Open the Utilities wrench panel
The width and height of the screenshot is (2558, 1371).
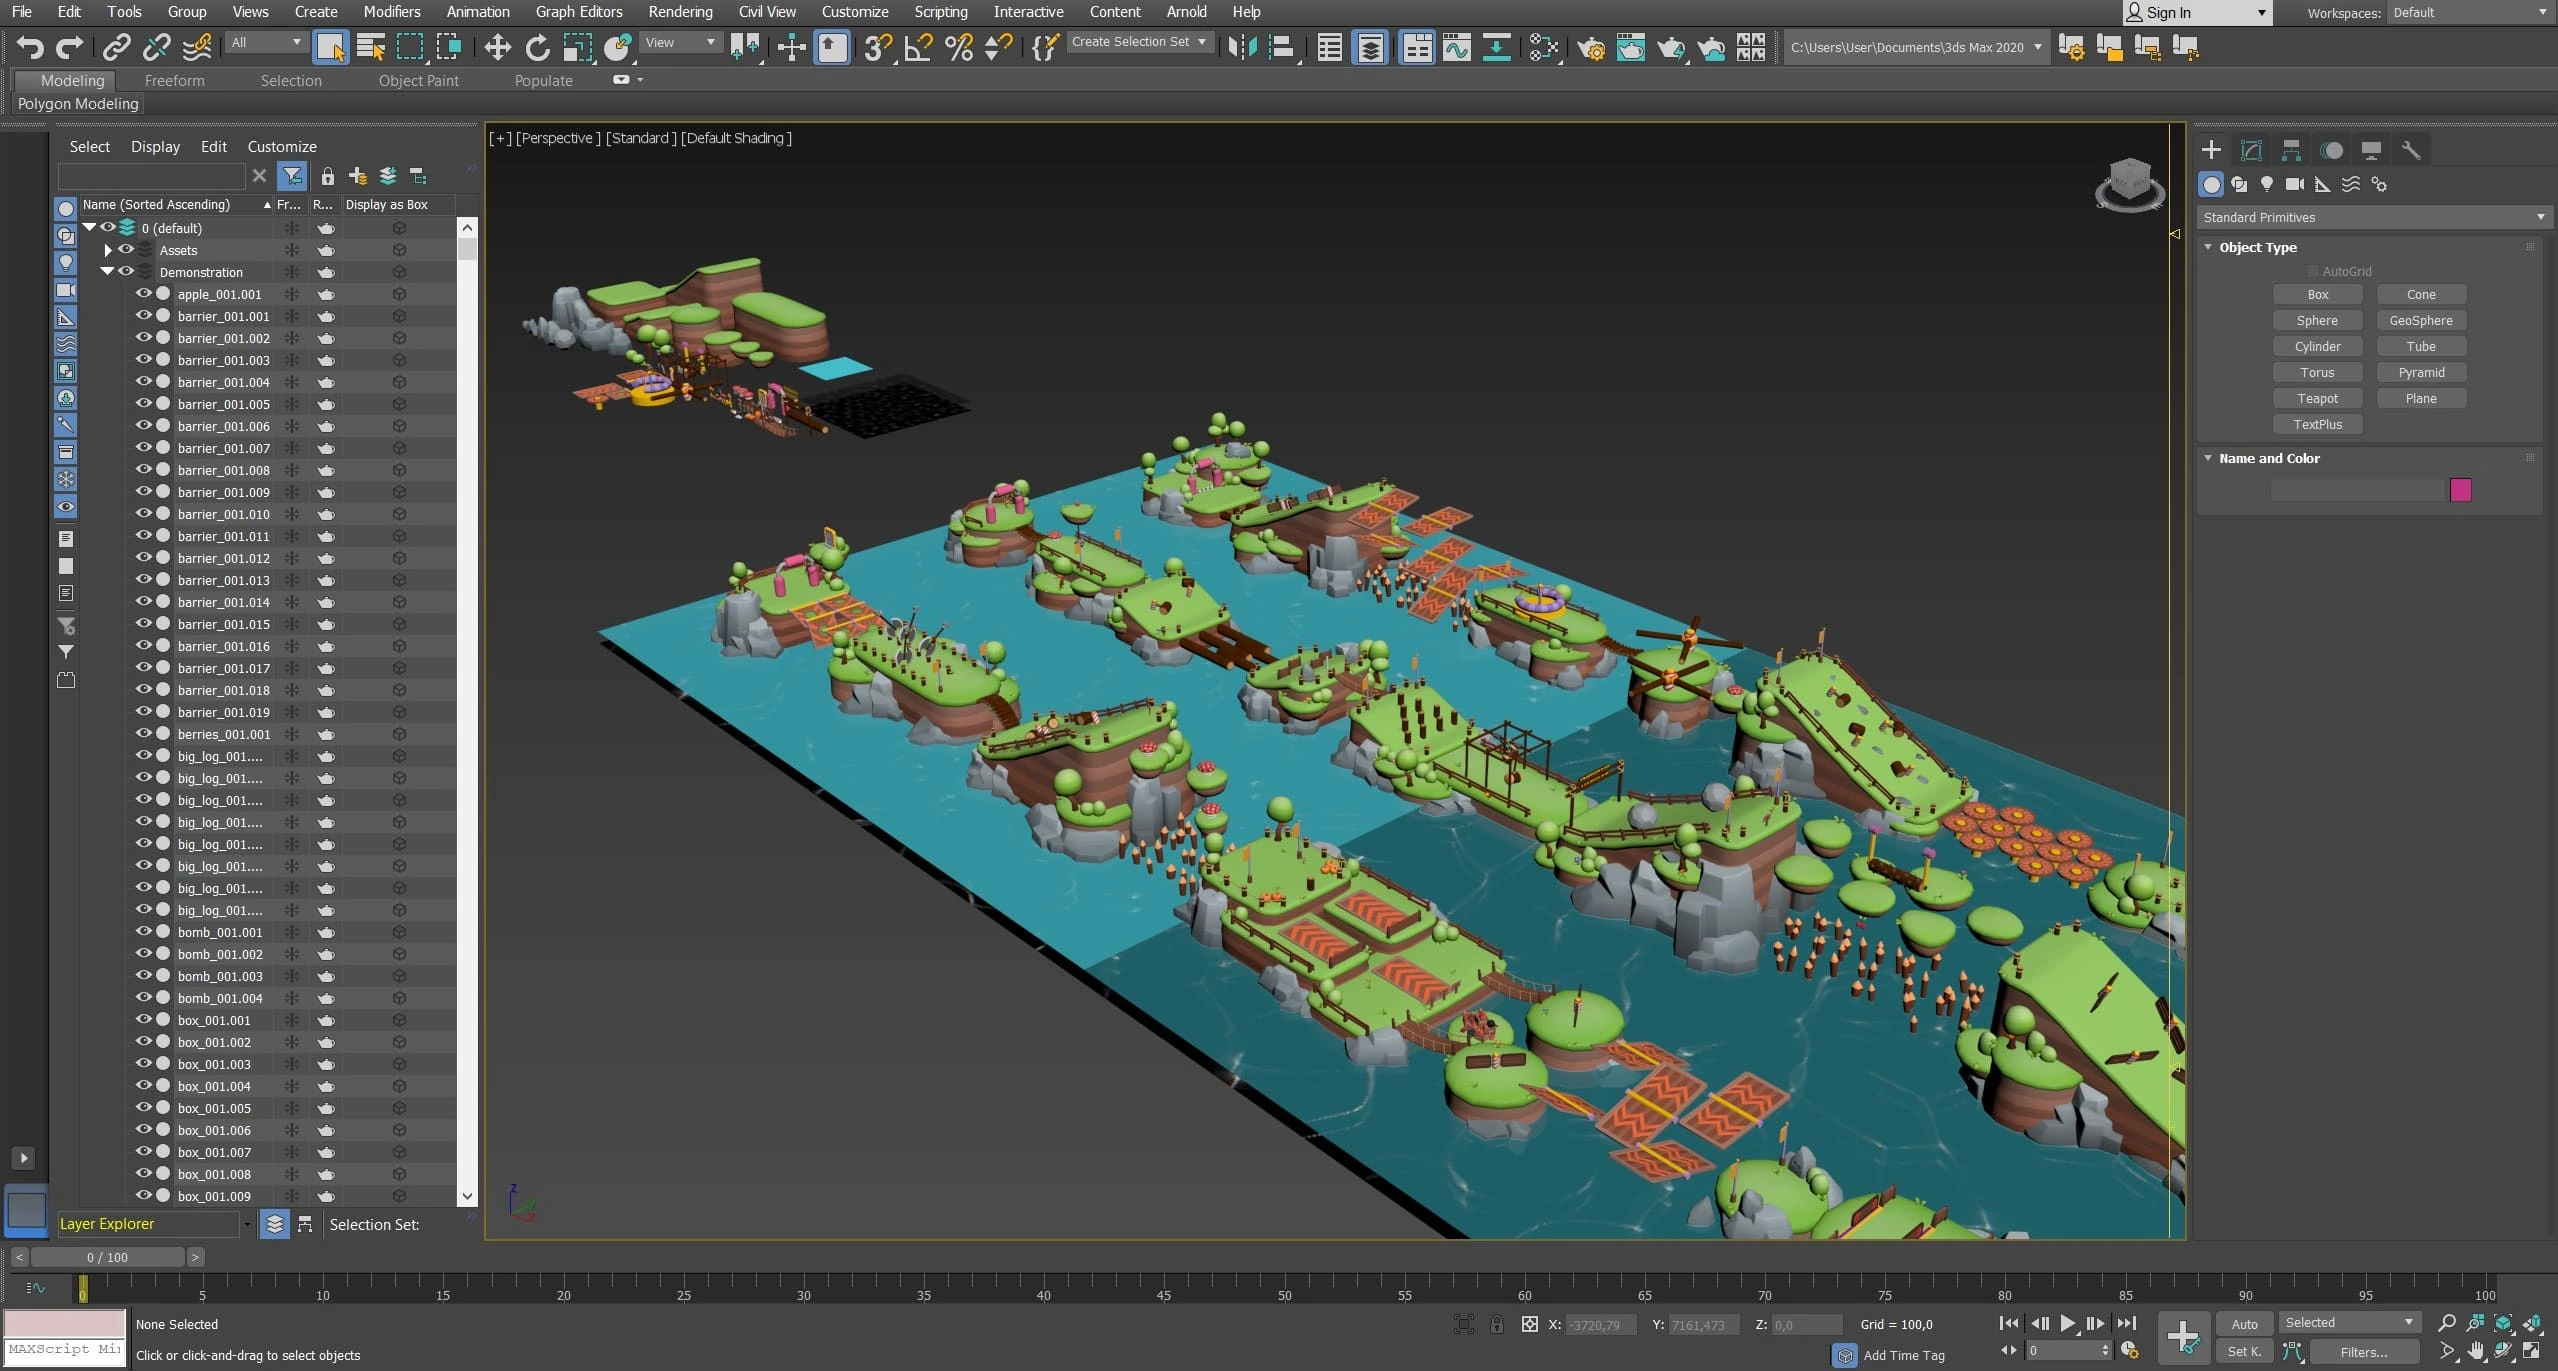(2411, 150)
